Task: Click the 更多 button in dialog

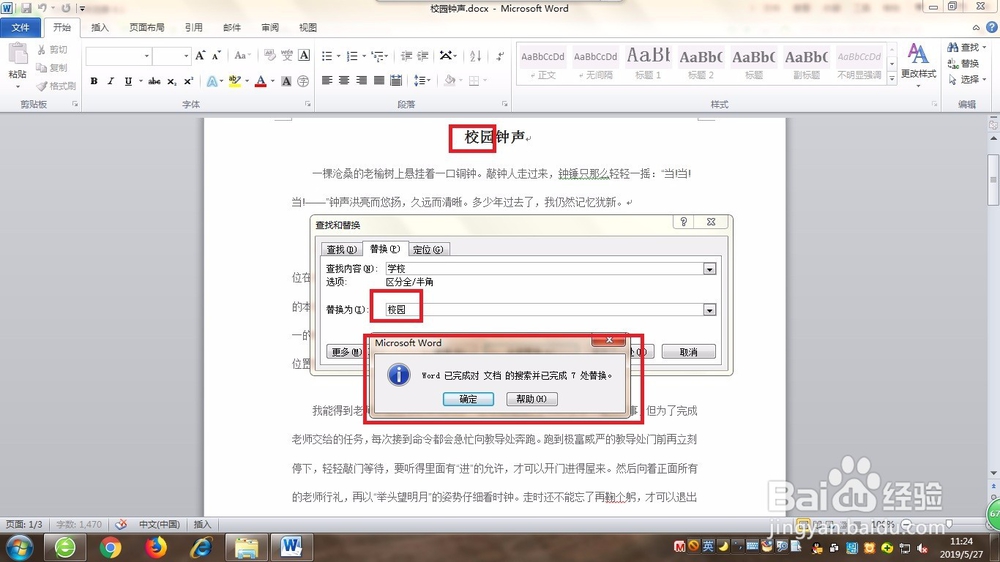Action: pos(346,351)
